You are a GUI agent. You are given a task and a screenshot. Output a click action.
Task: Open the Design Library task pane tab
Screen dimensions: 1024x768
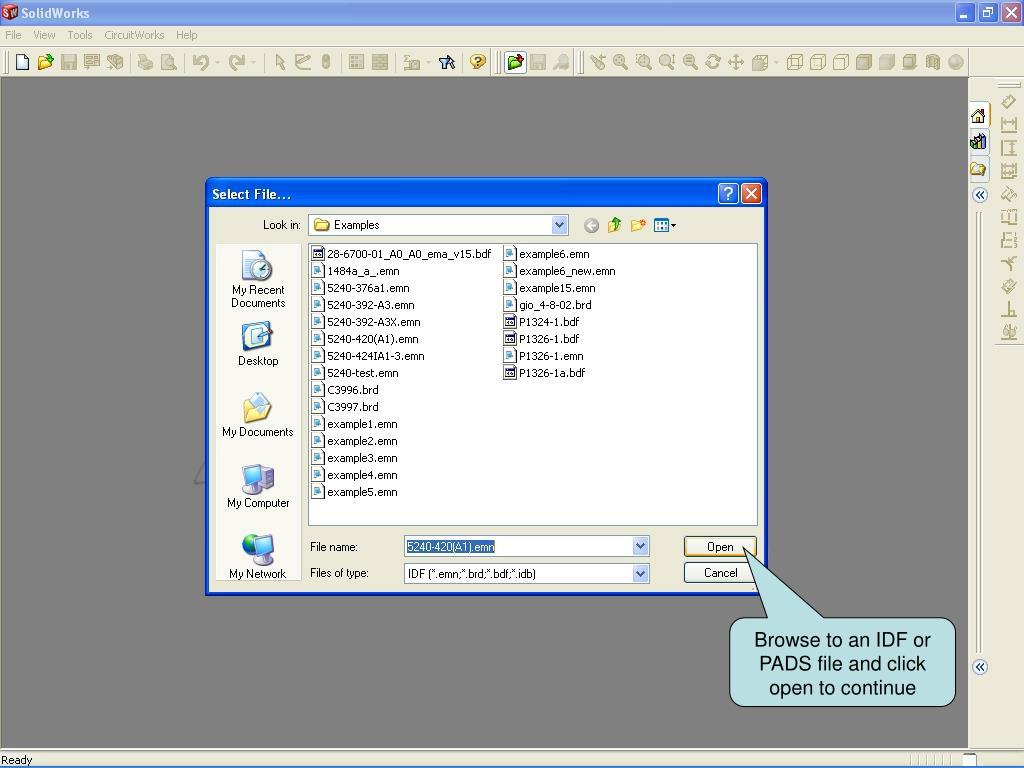978,142
